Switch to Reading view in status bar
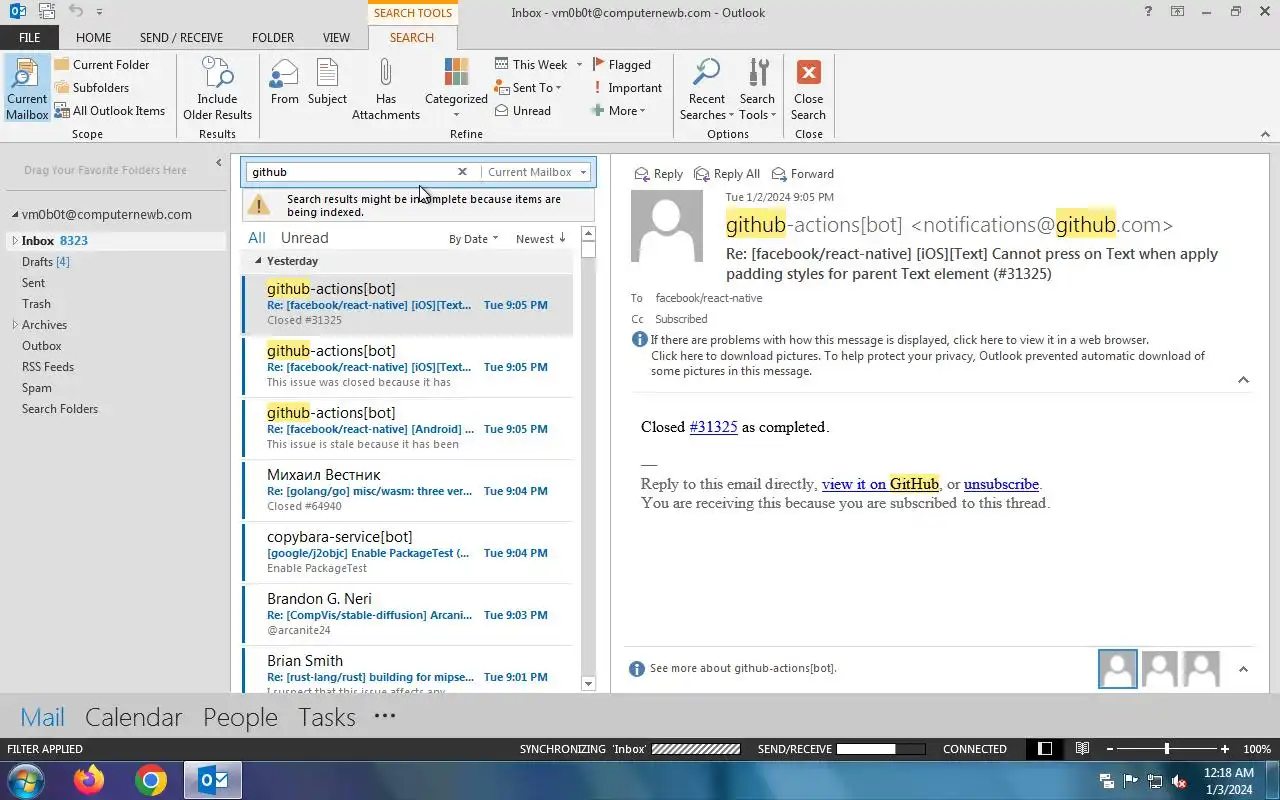This screenshot has height=800, width=1280. 1082,749
